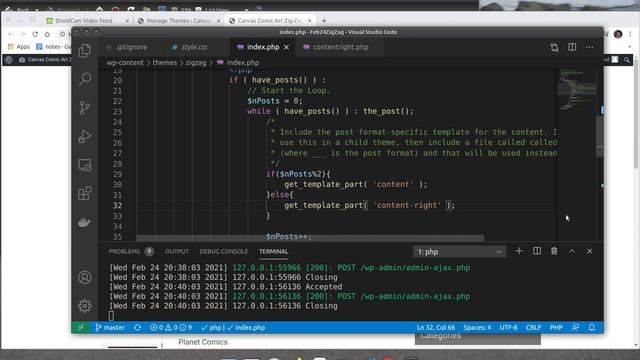Close the index.php editor tab
Screen dimensions: 640x360
coord(287,47)
